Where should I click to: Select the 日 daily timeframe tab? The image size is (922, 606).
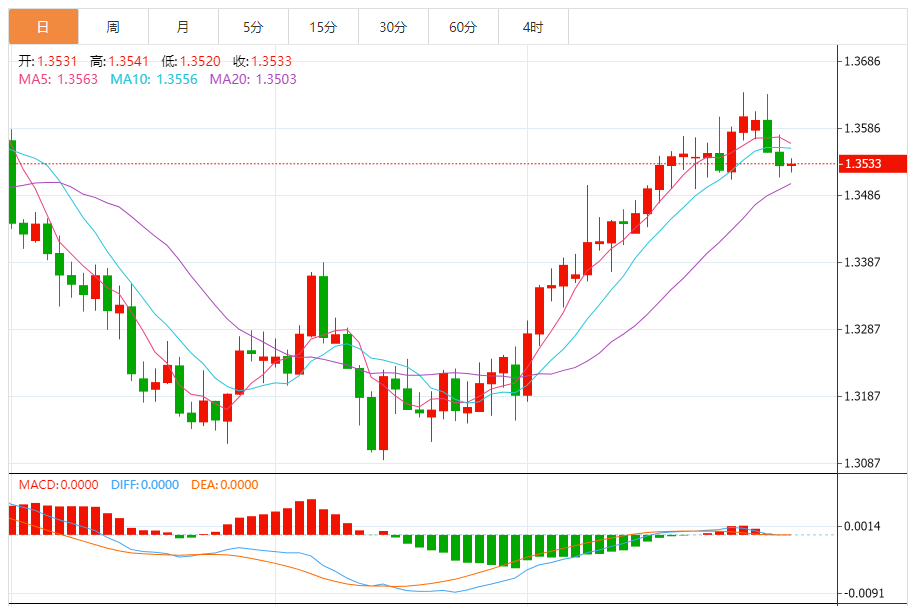[43, 26]
